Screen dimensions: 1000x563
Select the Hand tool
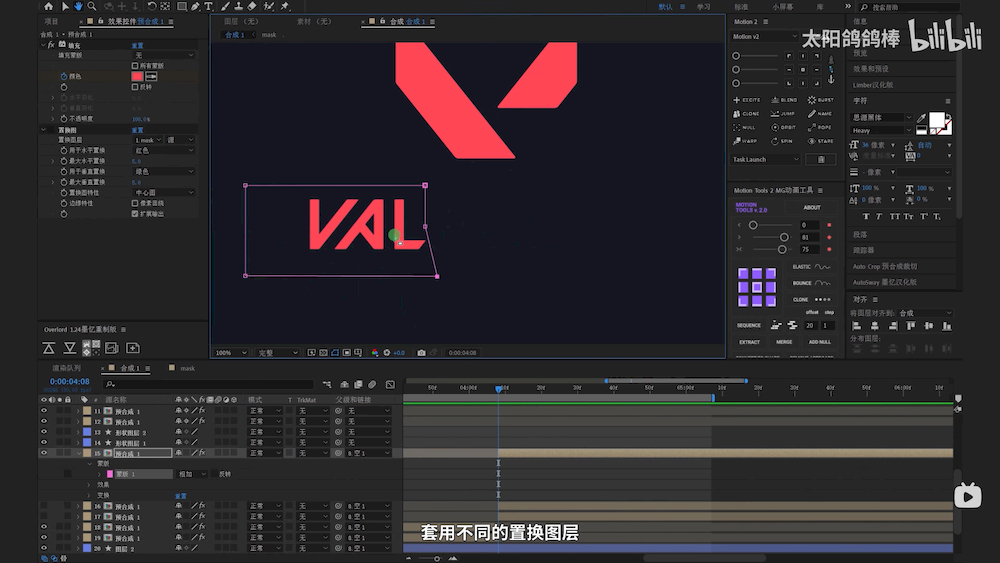pos(78,6)
